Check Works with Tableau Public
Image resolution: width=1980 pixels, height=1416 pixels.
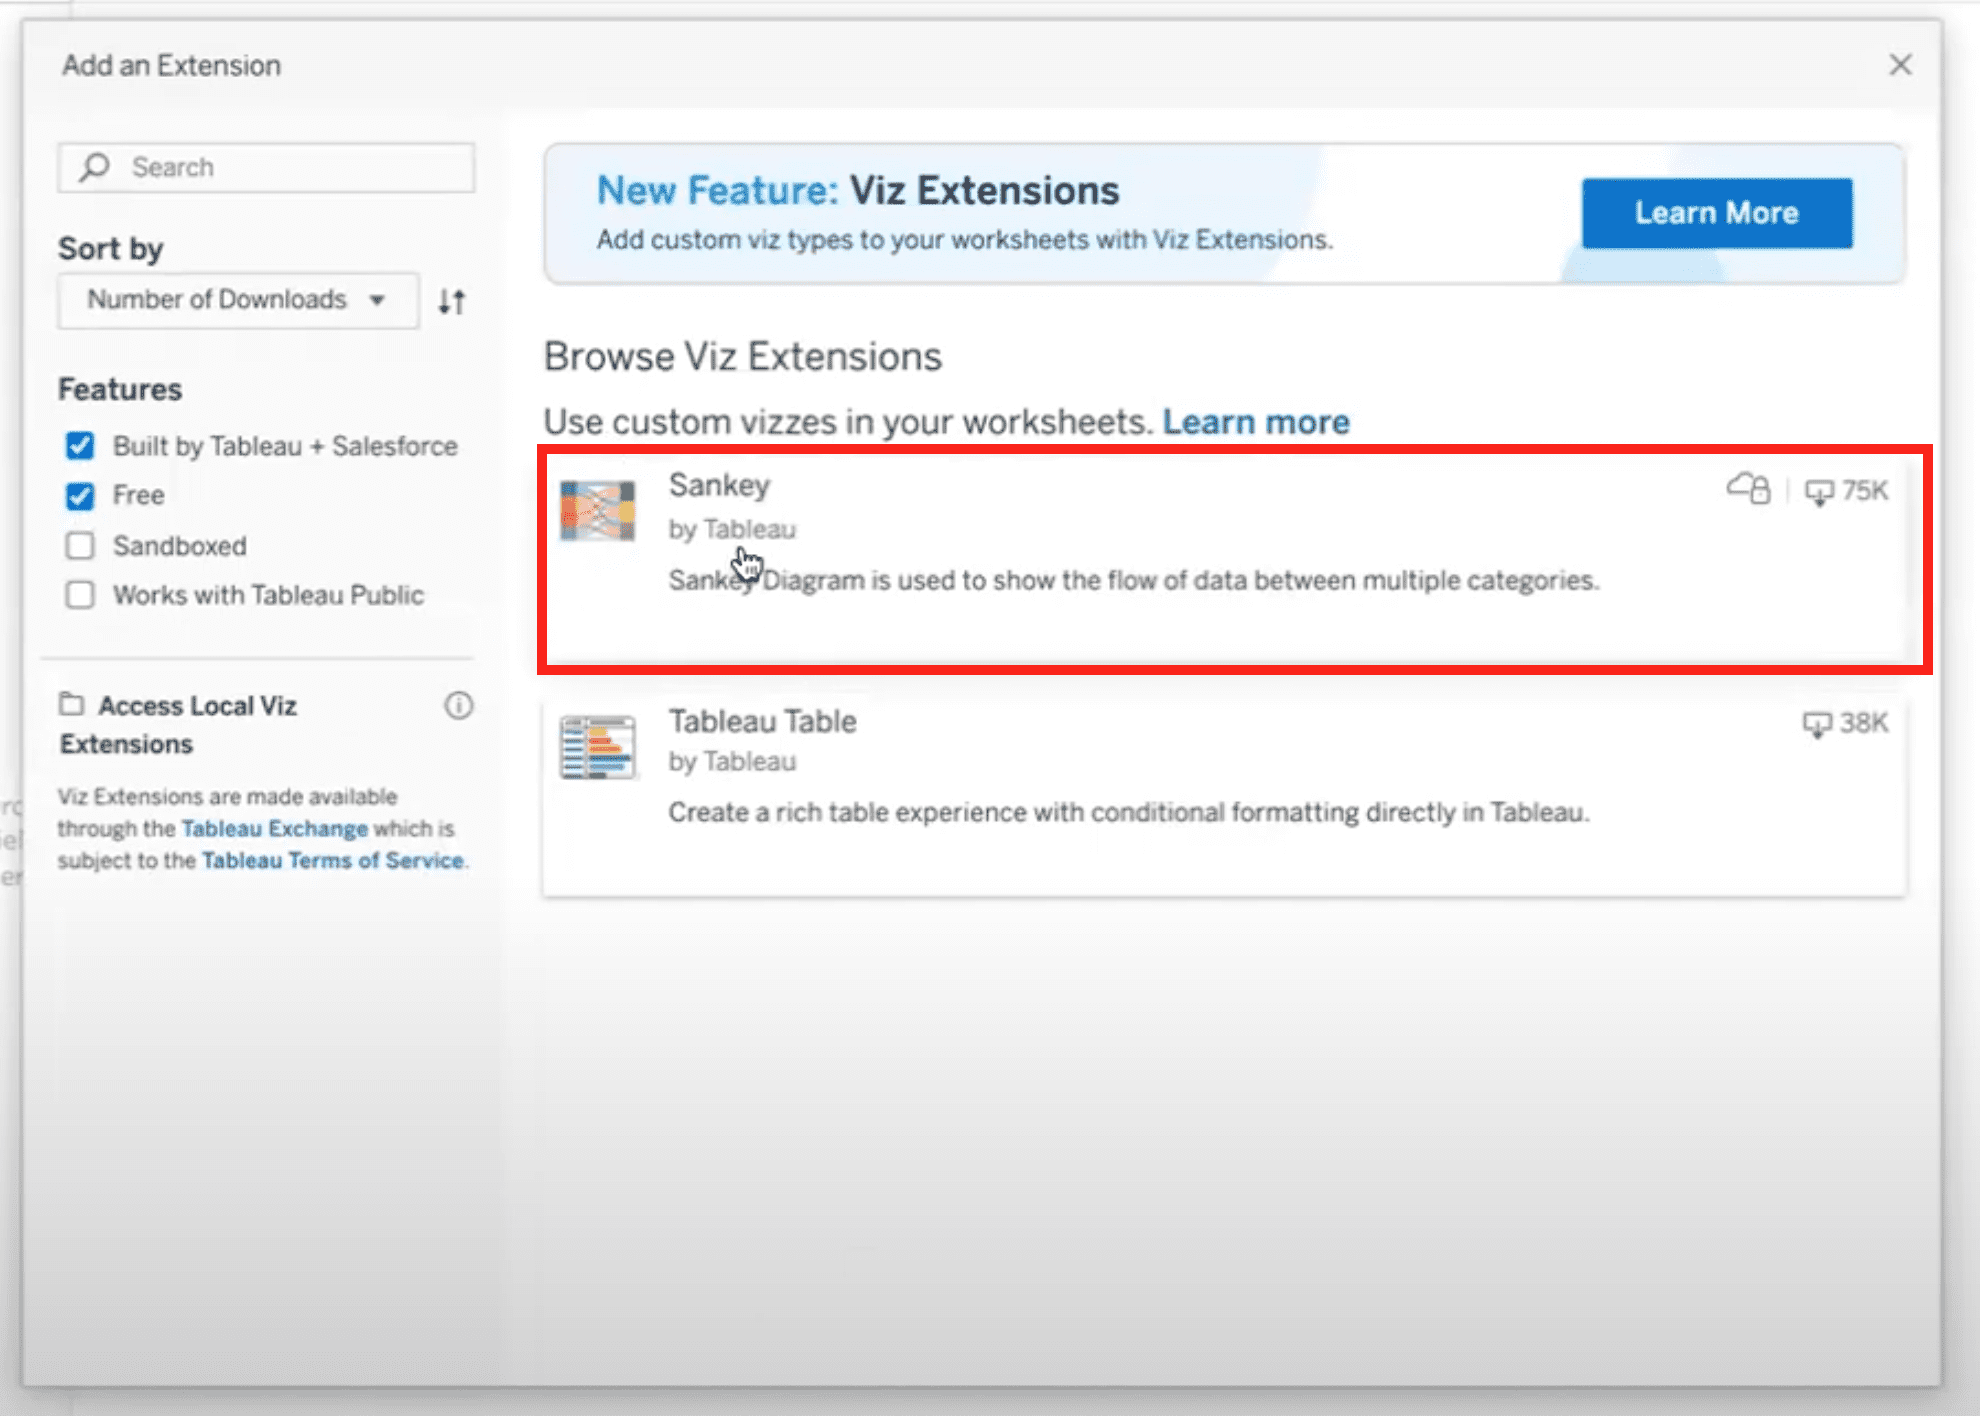[80, 594]
